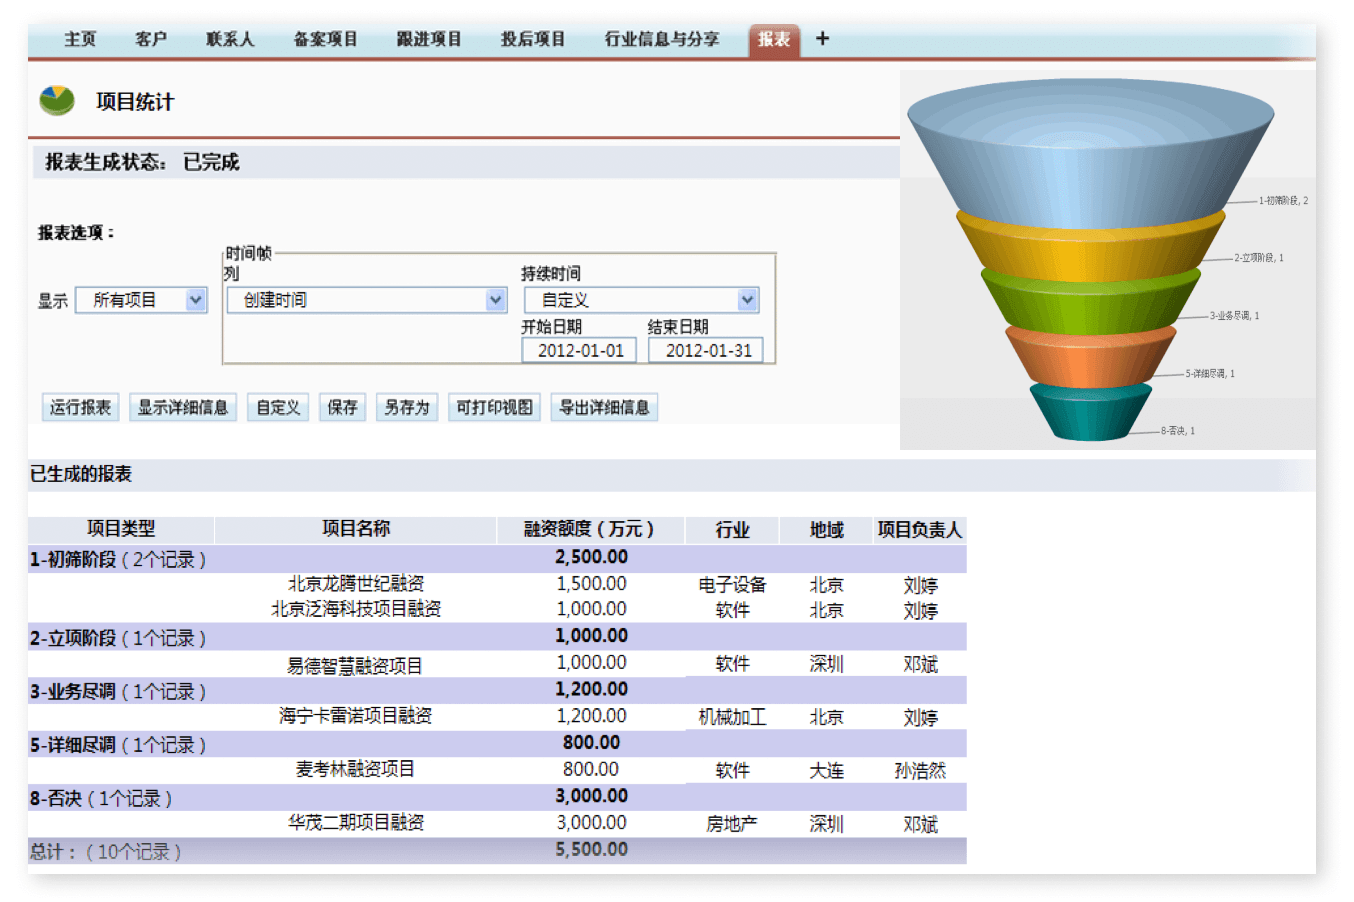This screenshot has height=902, width=1354.
Task: Click the blue top funnel segment
Action: [x=1090, y=155]
